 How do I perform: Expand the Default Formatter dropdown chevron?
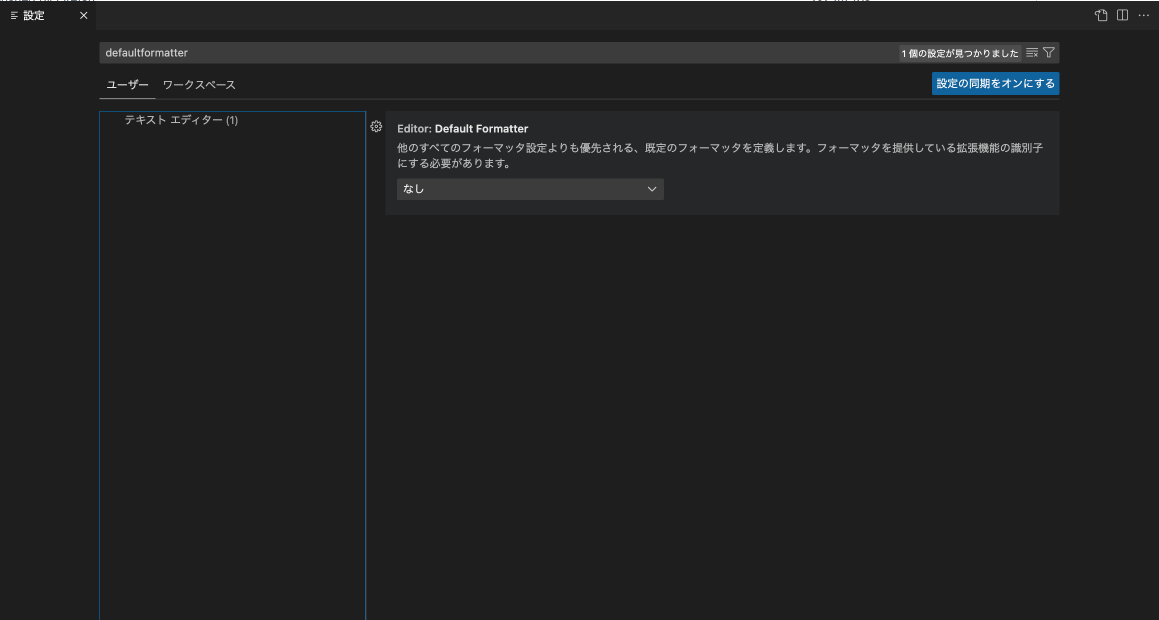click(x=652, y=189)
